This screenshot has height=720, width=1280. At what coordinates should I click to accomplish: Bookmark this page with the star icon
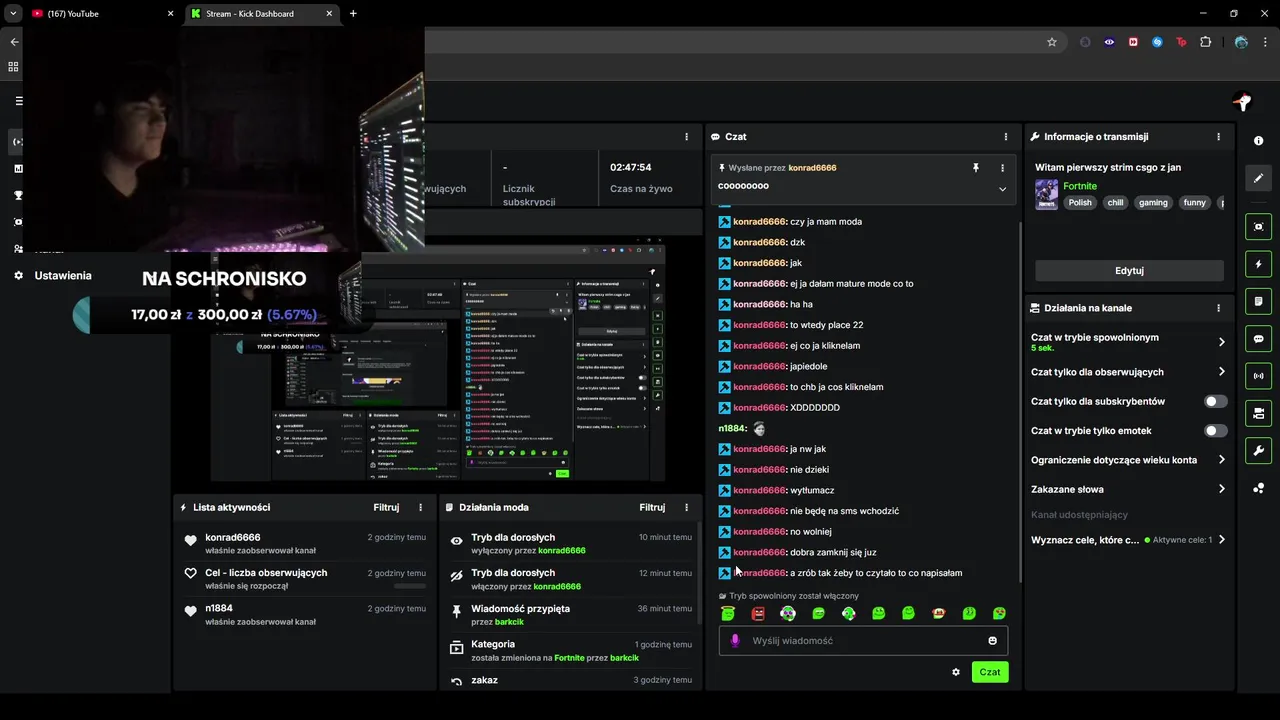(1052, 42)
